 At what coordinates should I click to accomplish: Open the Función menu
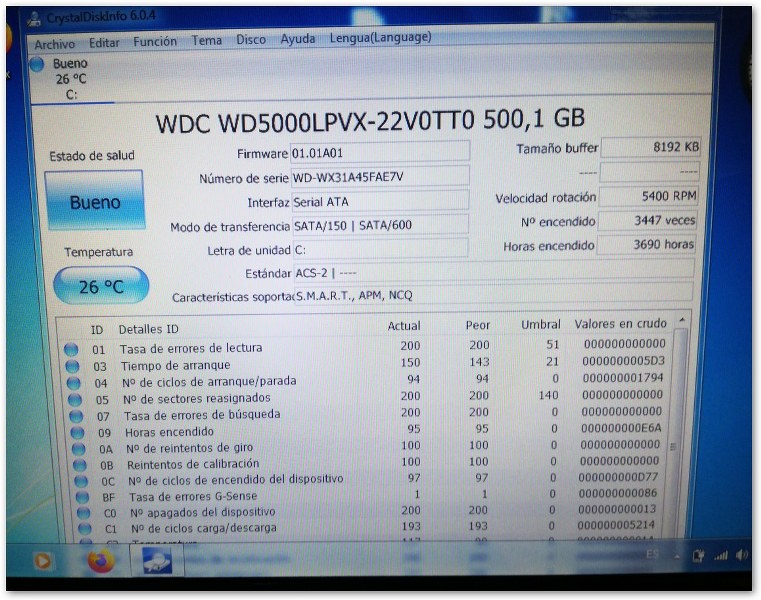tap(155, 42)
